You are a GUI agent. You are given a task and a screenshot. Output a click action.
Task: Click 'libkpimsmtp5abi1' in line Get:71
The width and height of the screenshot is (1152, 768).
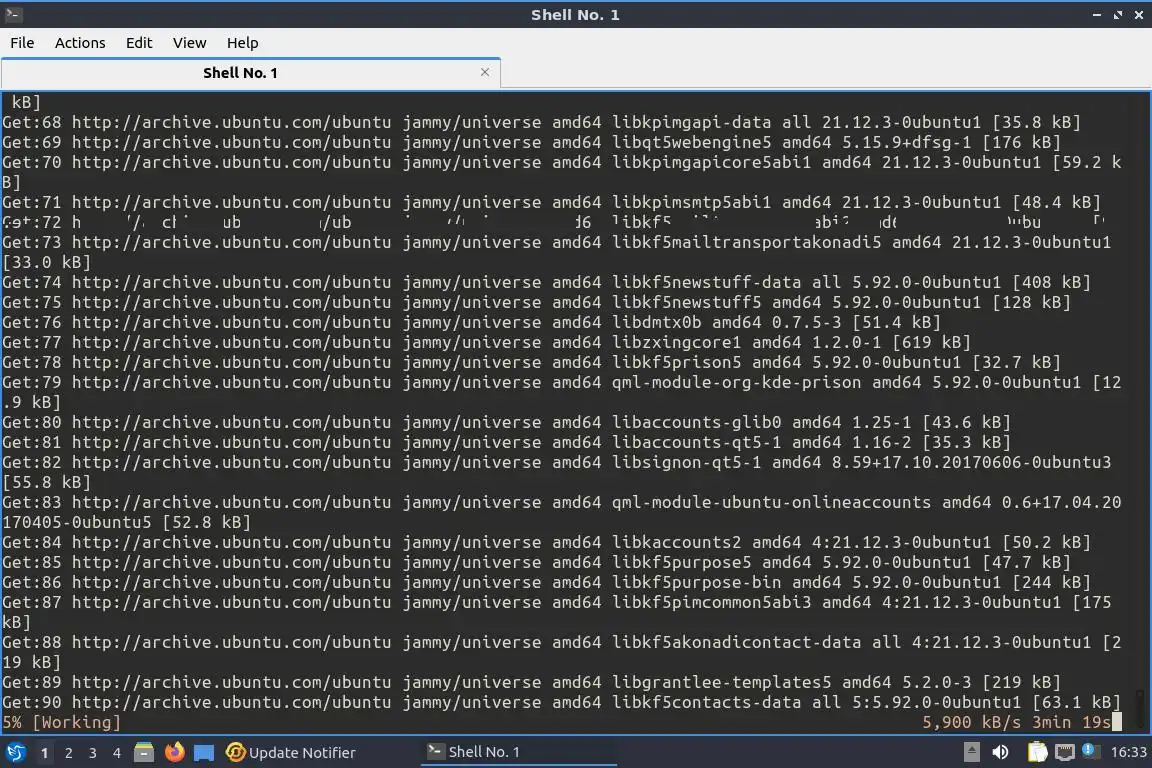(691, 202)
